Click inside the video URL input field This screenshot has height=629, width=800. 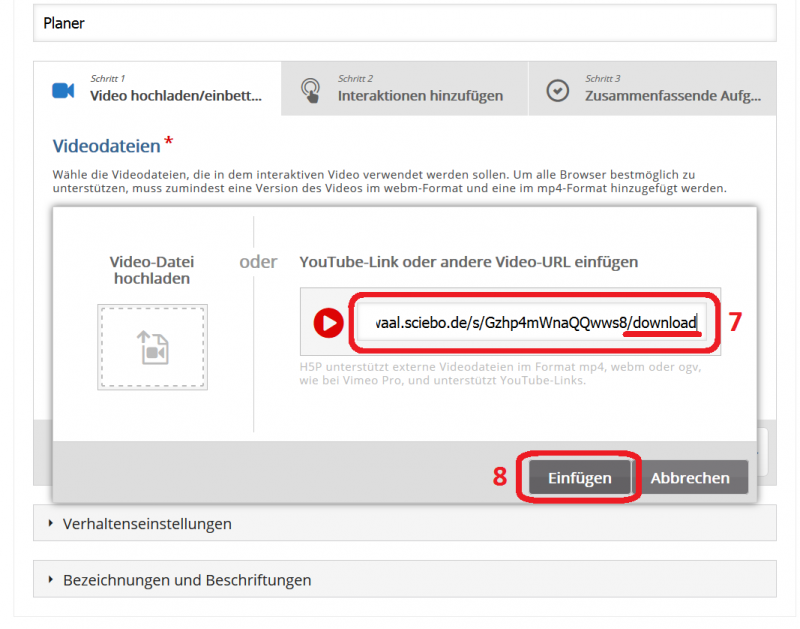point(530,322)
